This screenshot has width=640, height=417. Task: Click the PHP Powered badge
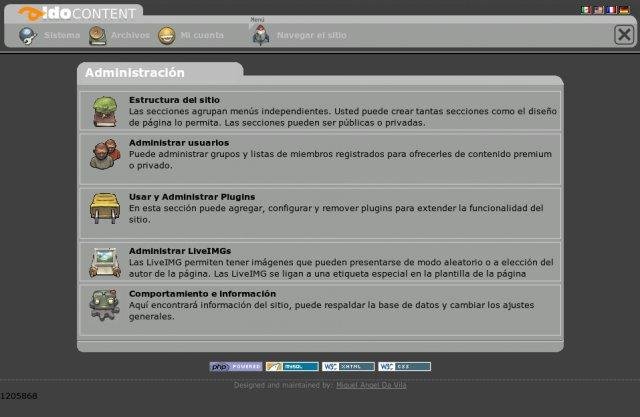(236, 366)
